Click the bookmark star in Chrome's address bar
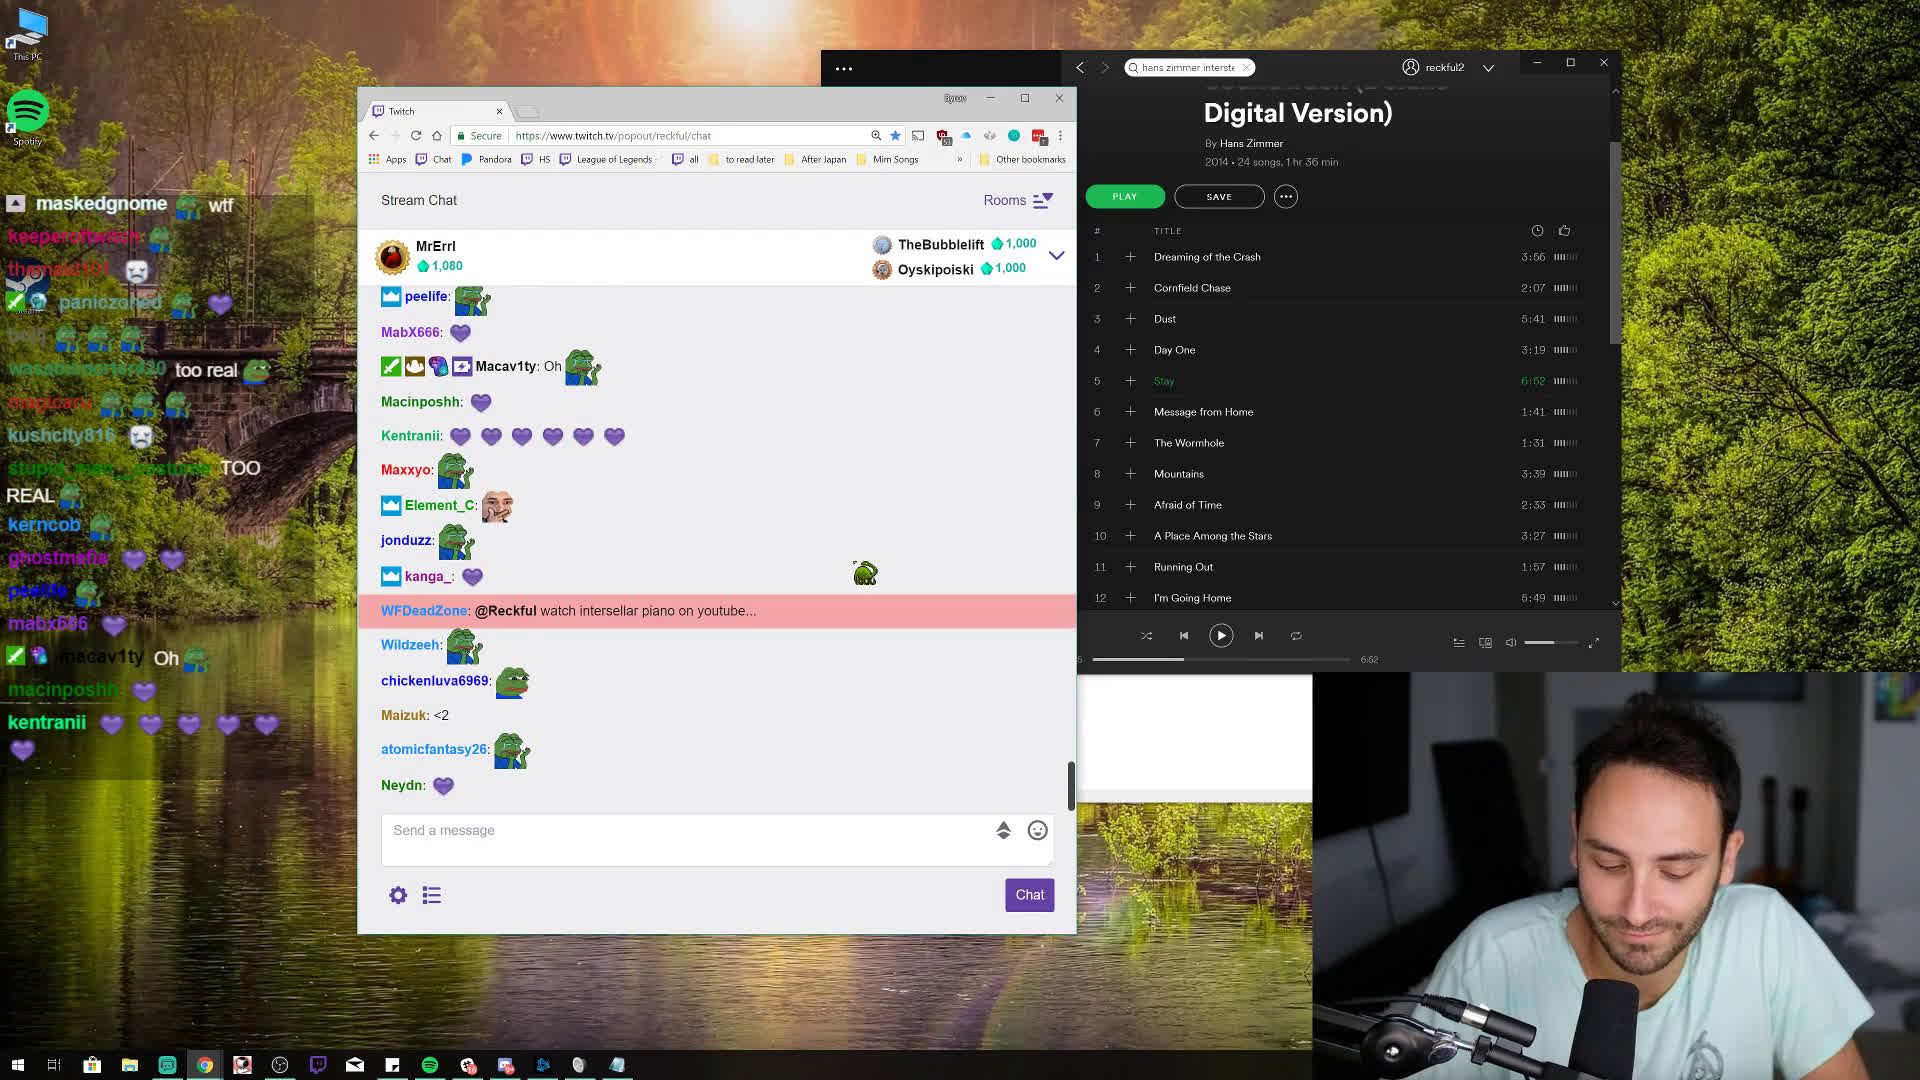This screenshot has height=1080, width=1920. click(x=894, y=135)
